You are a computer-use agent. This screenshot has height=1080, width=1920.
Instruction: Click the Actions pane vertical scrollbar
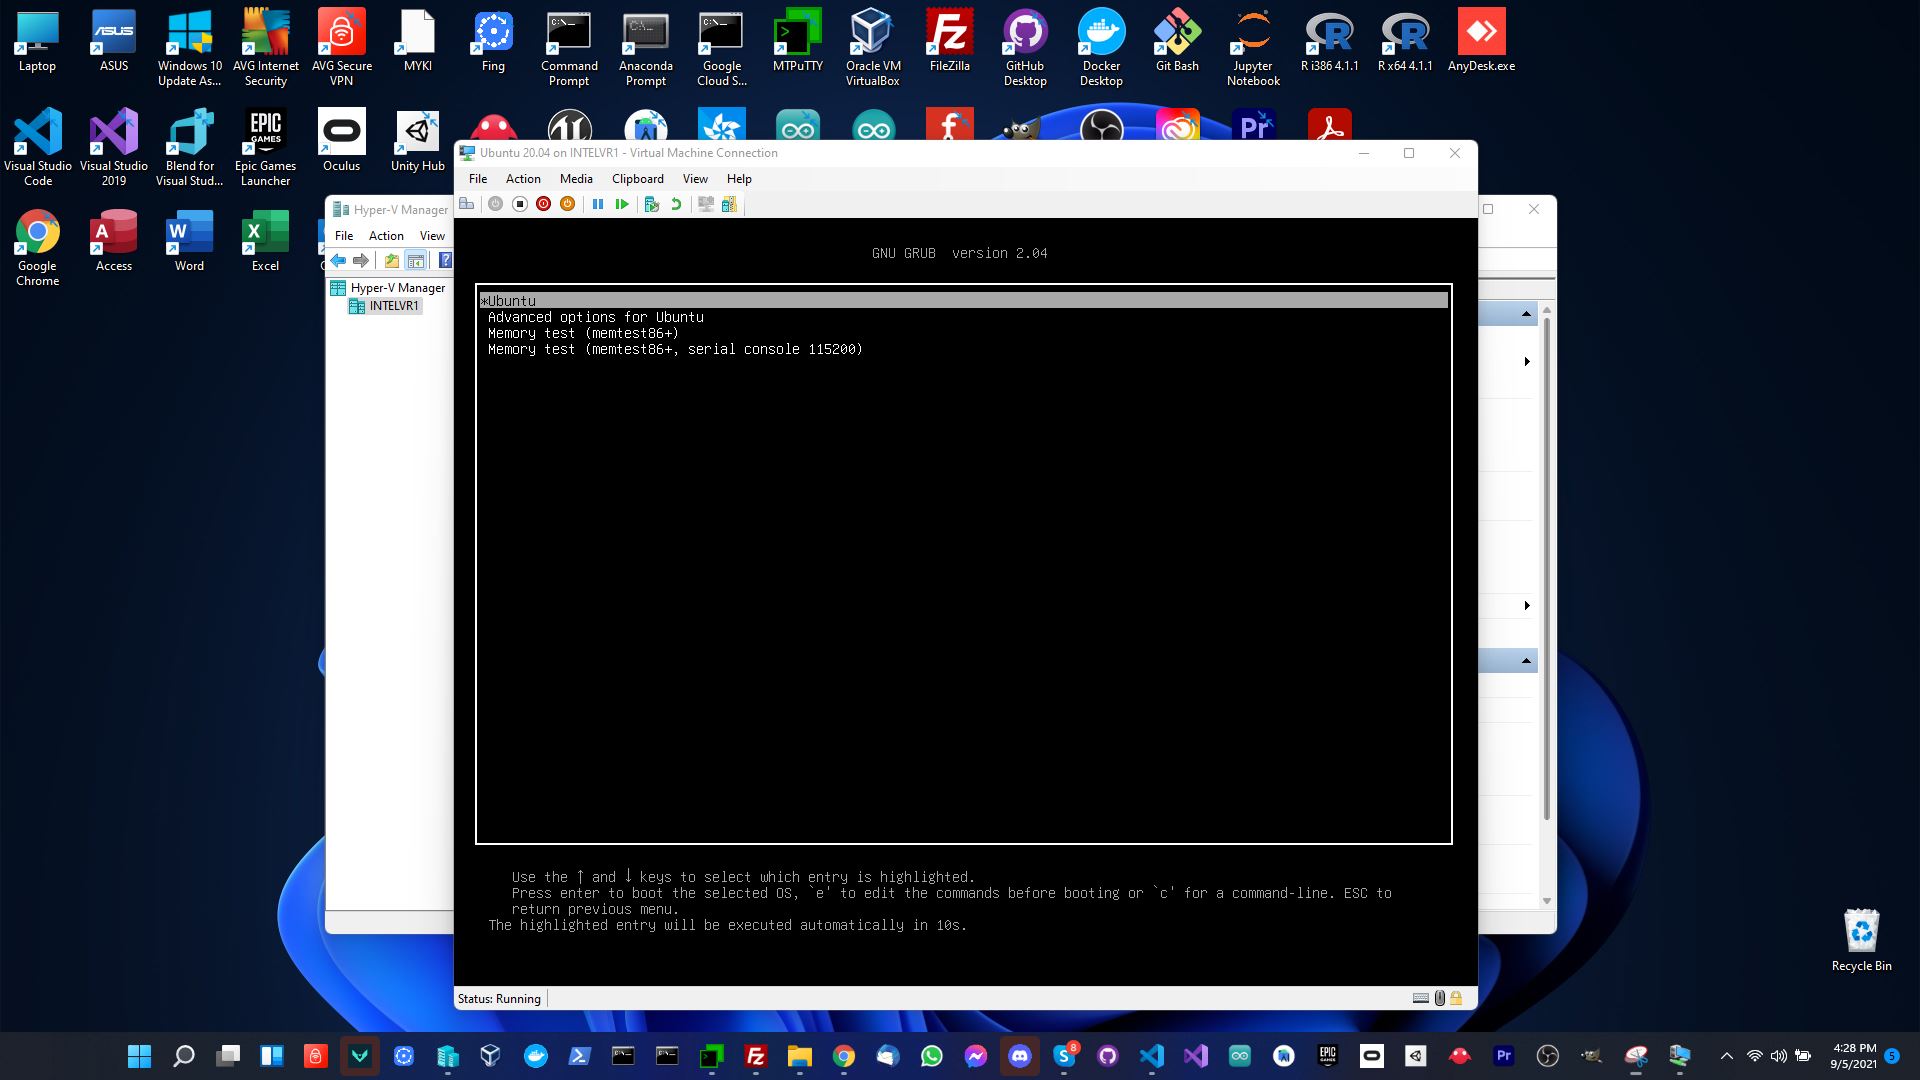(1547, 568)
